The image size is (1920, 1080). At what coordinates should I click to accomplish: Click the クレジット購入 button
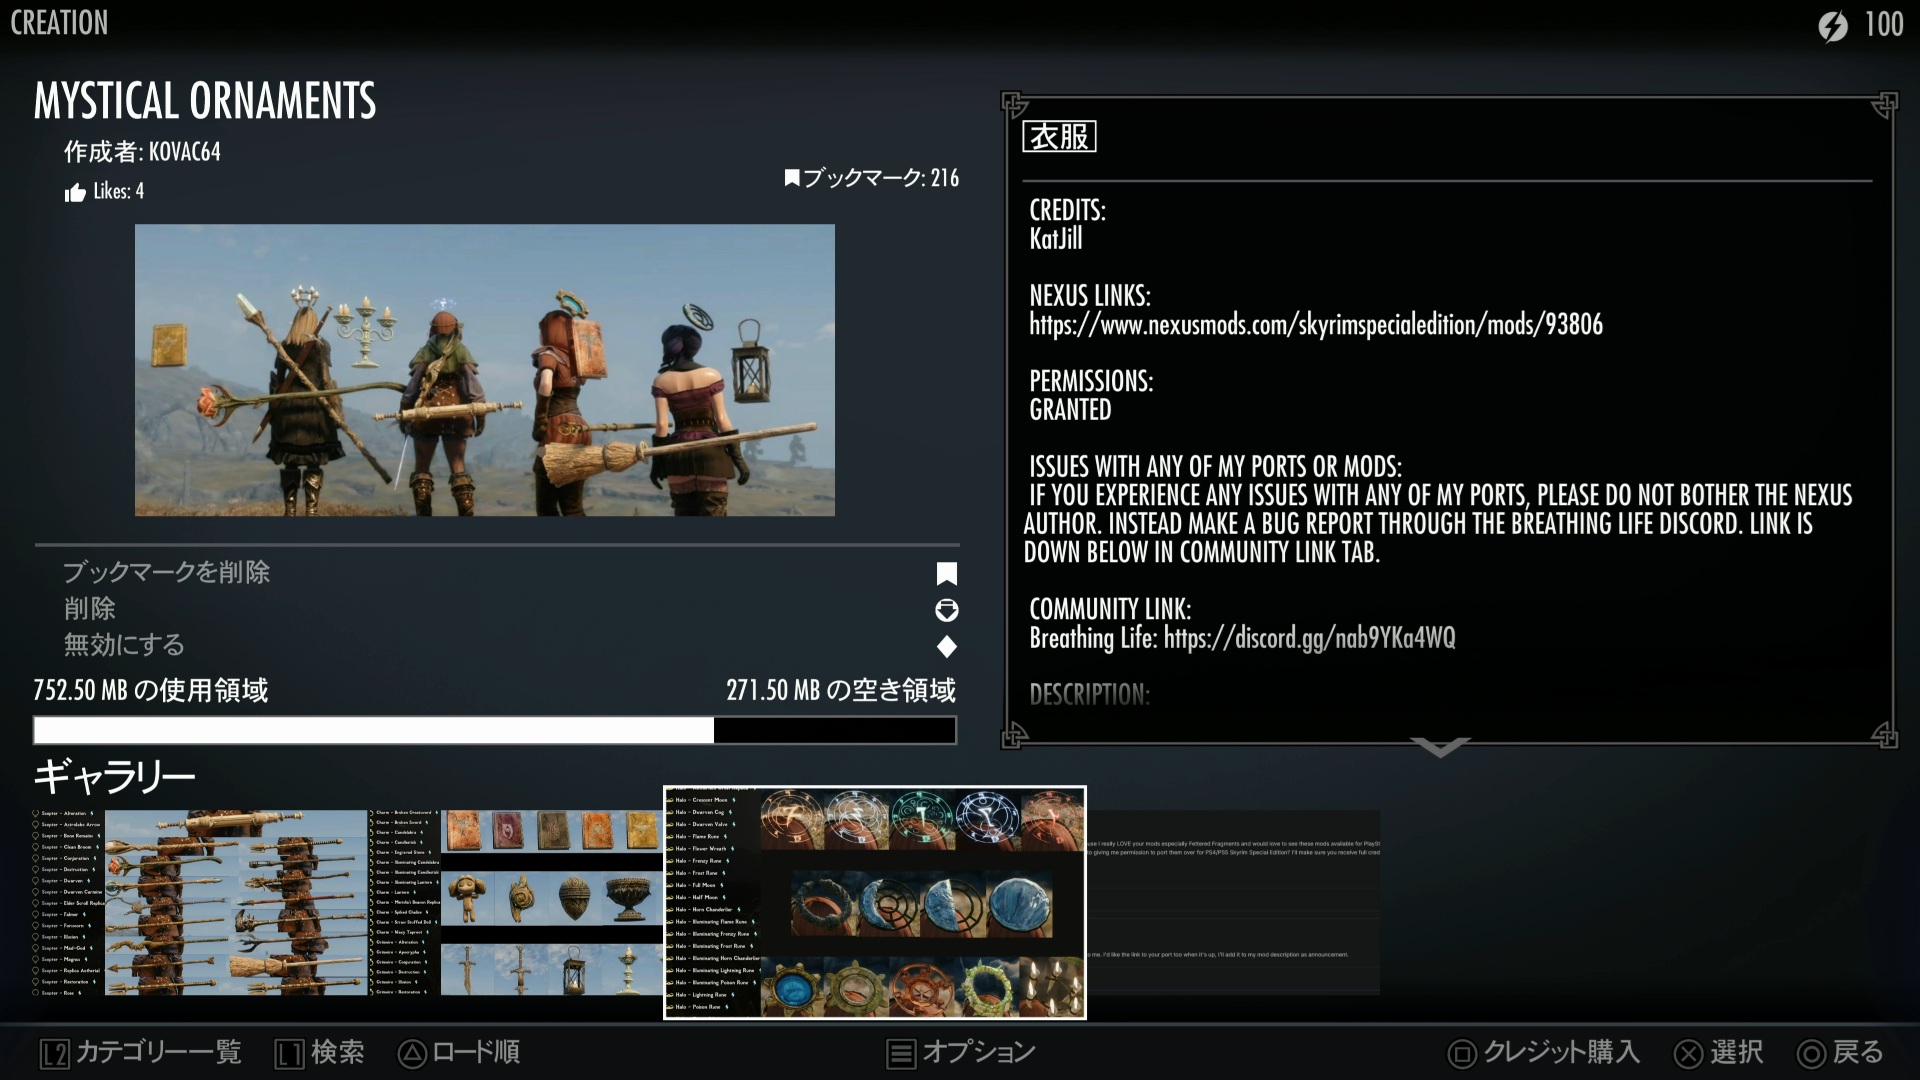pos(1544,1052)
